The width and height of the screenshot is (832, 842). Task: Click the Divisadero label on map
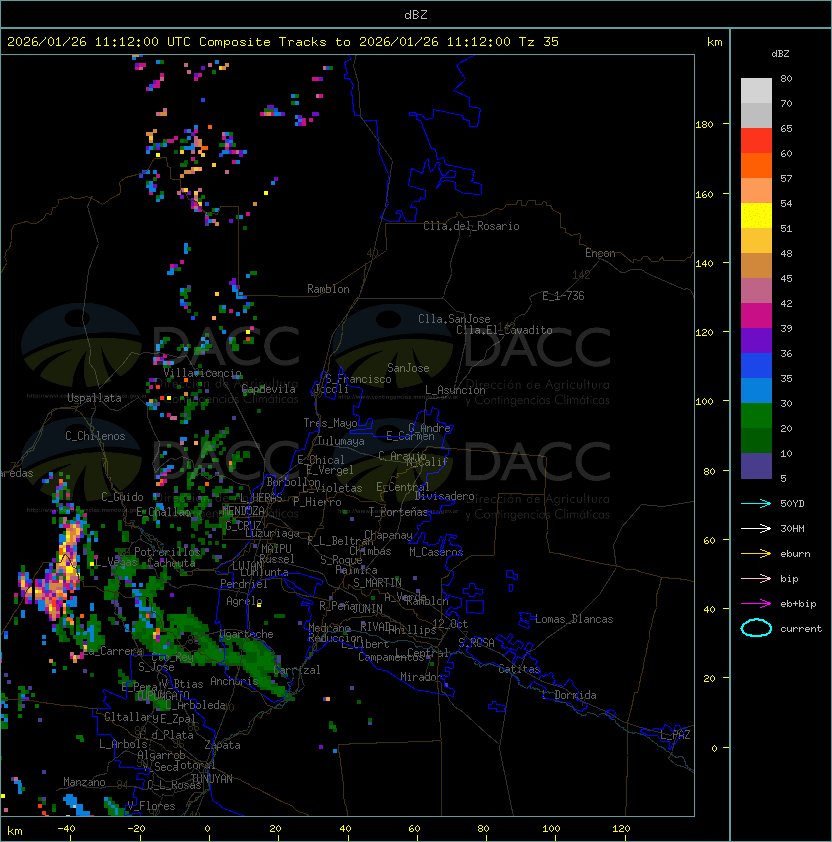(444, 496)
